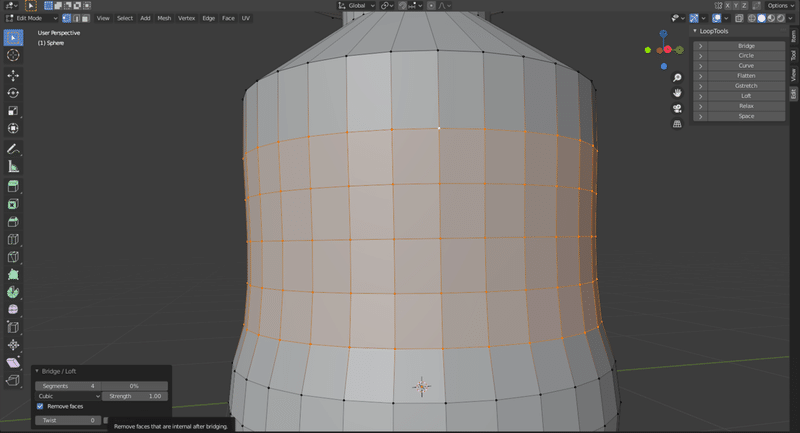Viewport: 800px width, 433px height.
Task: Switch perspective/orthographic with grid icon
Action: tap(677, 124)
